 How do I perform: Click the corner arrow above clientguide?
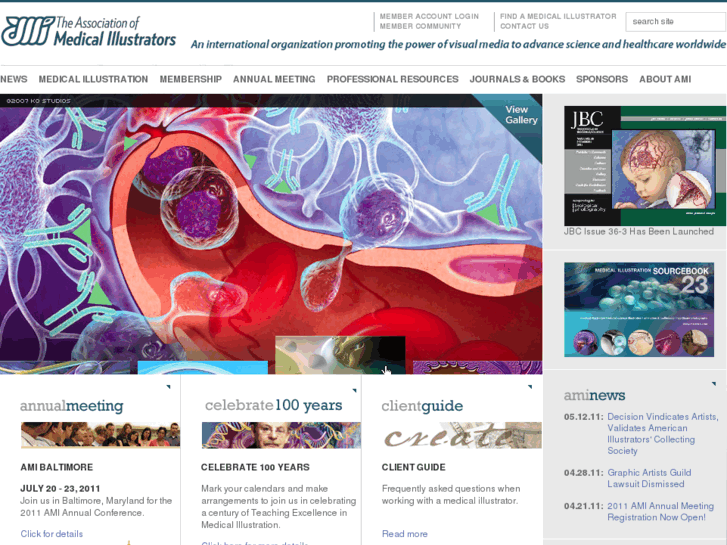pos(529,386)
